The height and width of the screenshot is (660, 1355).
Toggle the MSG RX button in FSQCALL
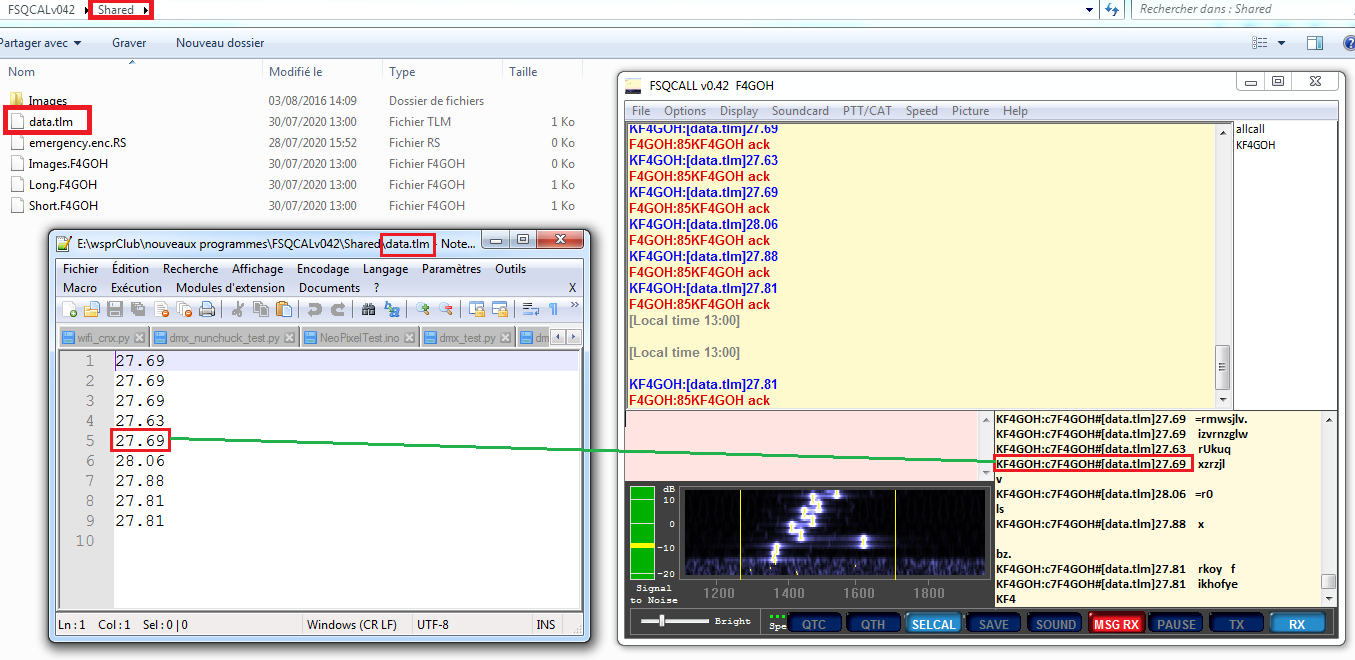click(1116, 624)
